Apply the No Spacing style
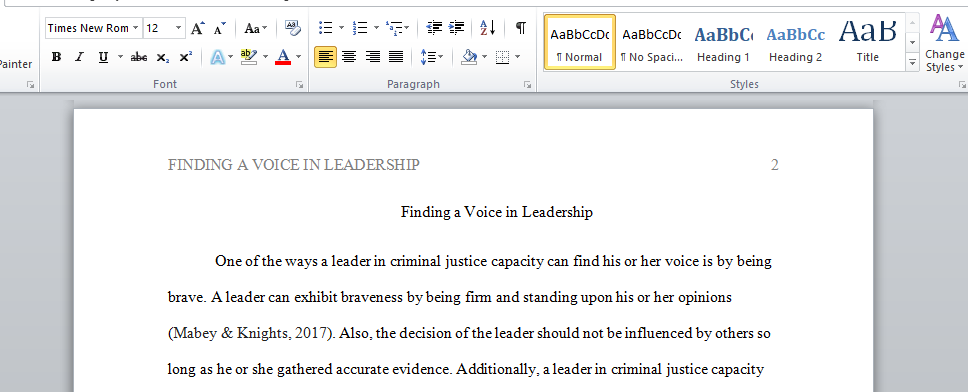Viewport: 968px width, 392px height. point(652,43)
